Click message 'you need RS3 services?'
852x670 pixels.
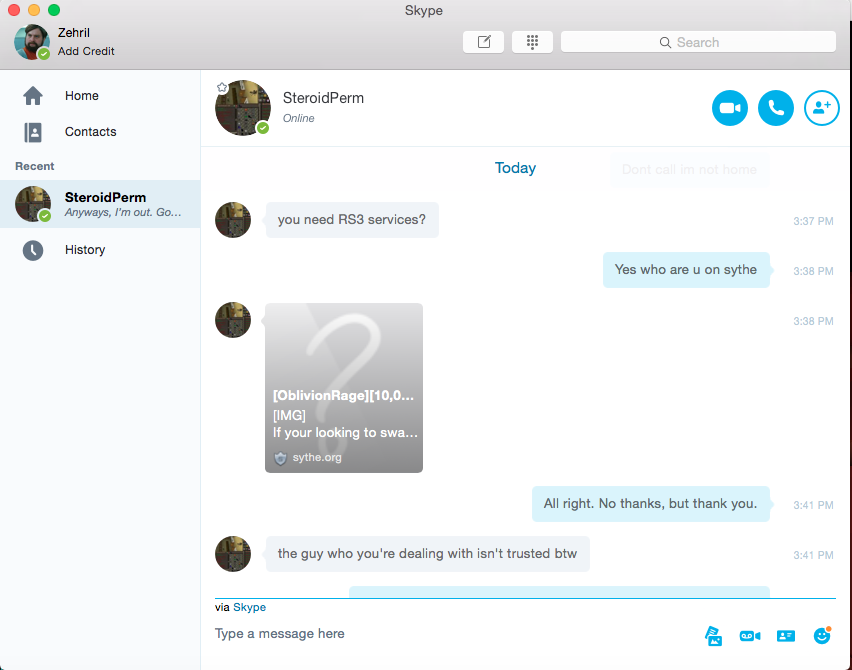(x=352, y=220)
